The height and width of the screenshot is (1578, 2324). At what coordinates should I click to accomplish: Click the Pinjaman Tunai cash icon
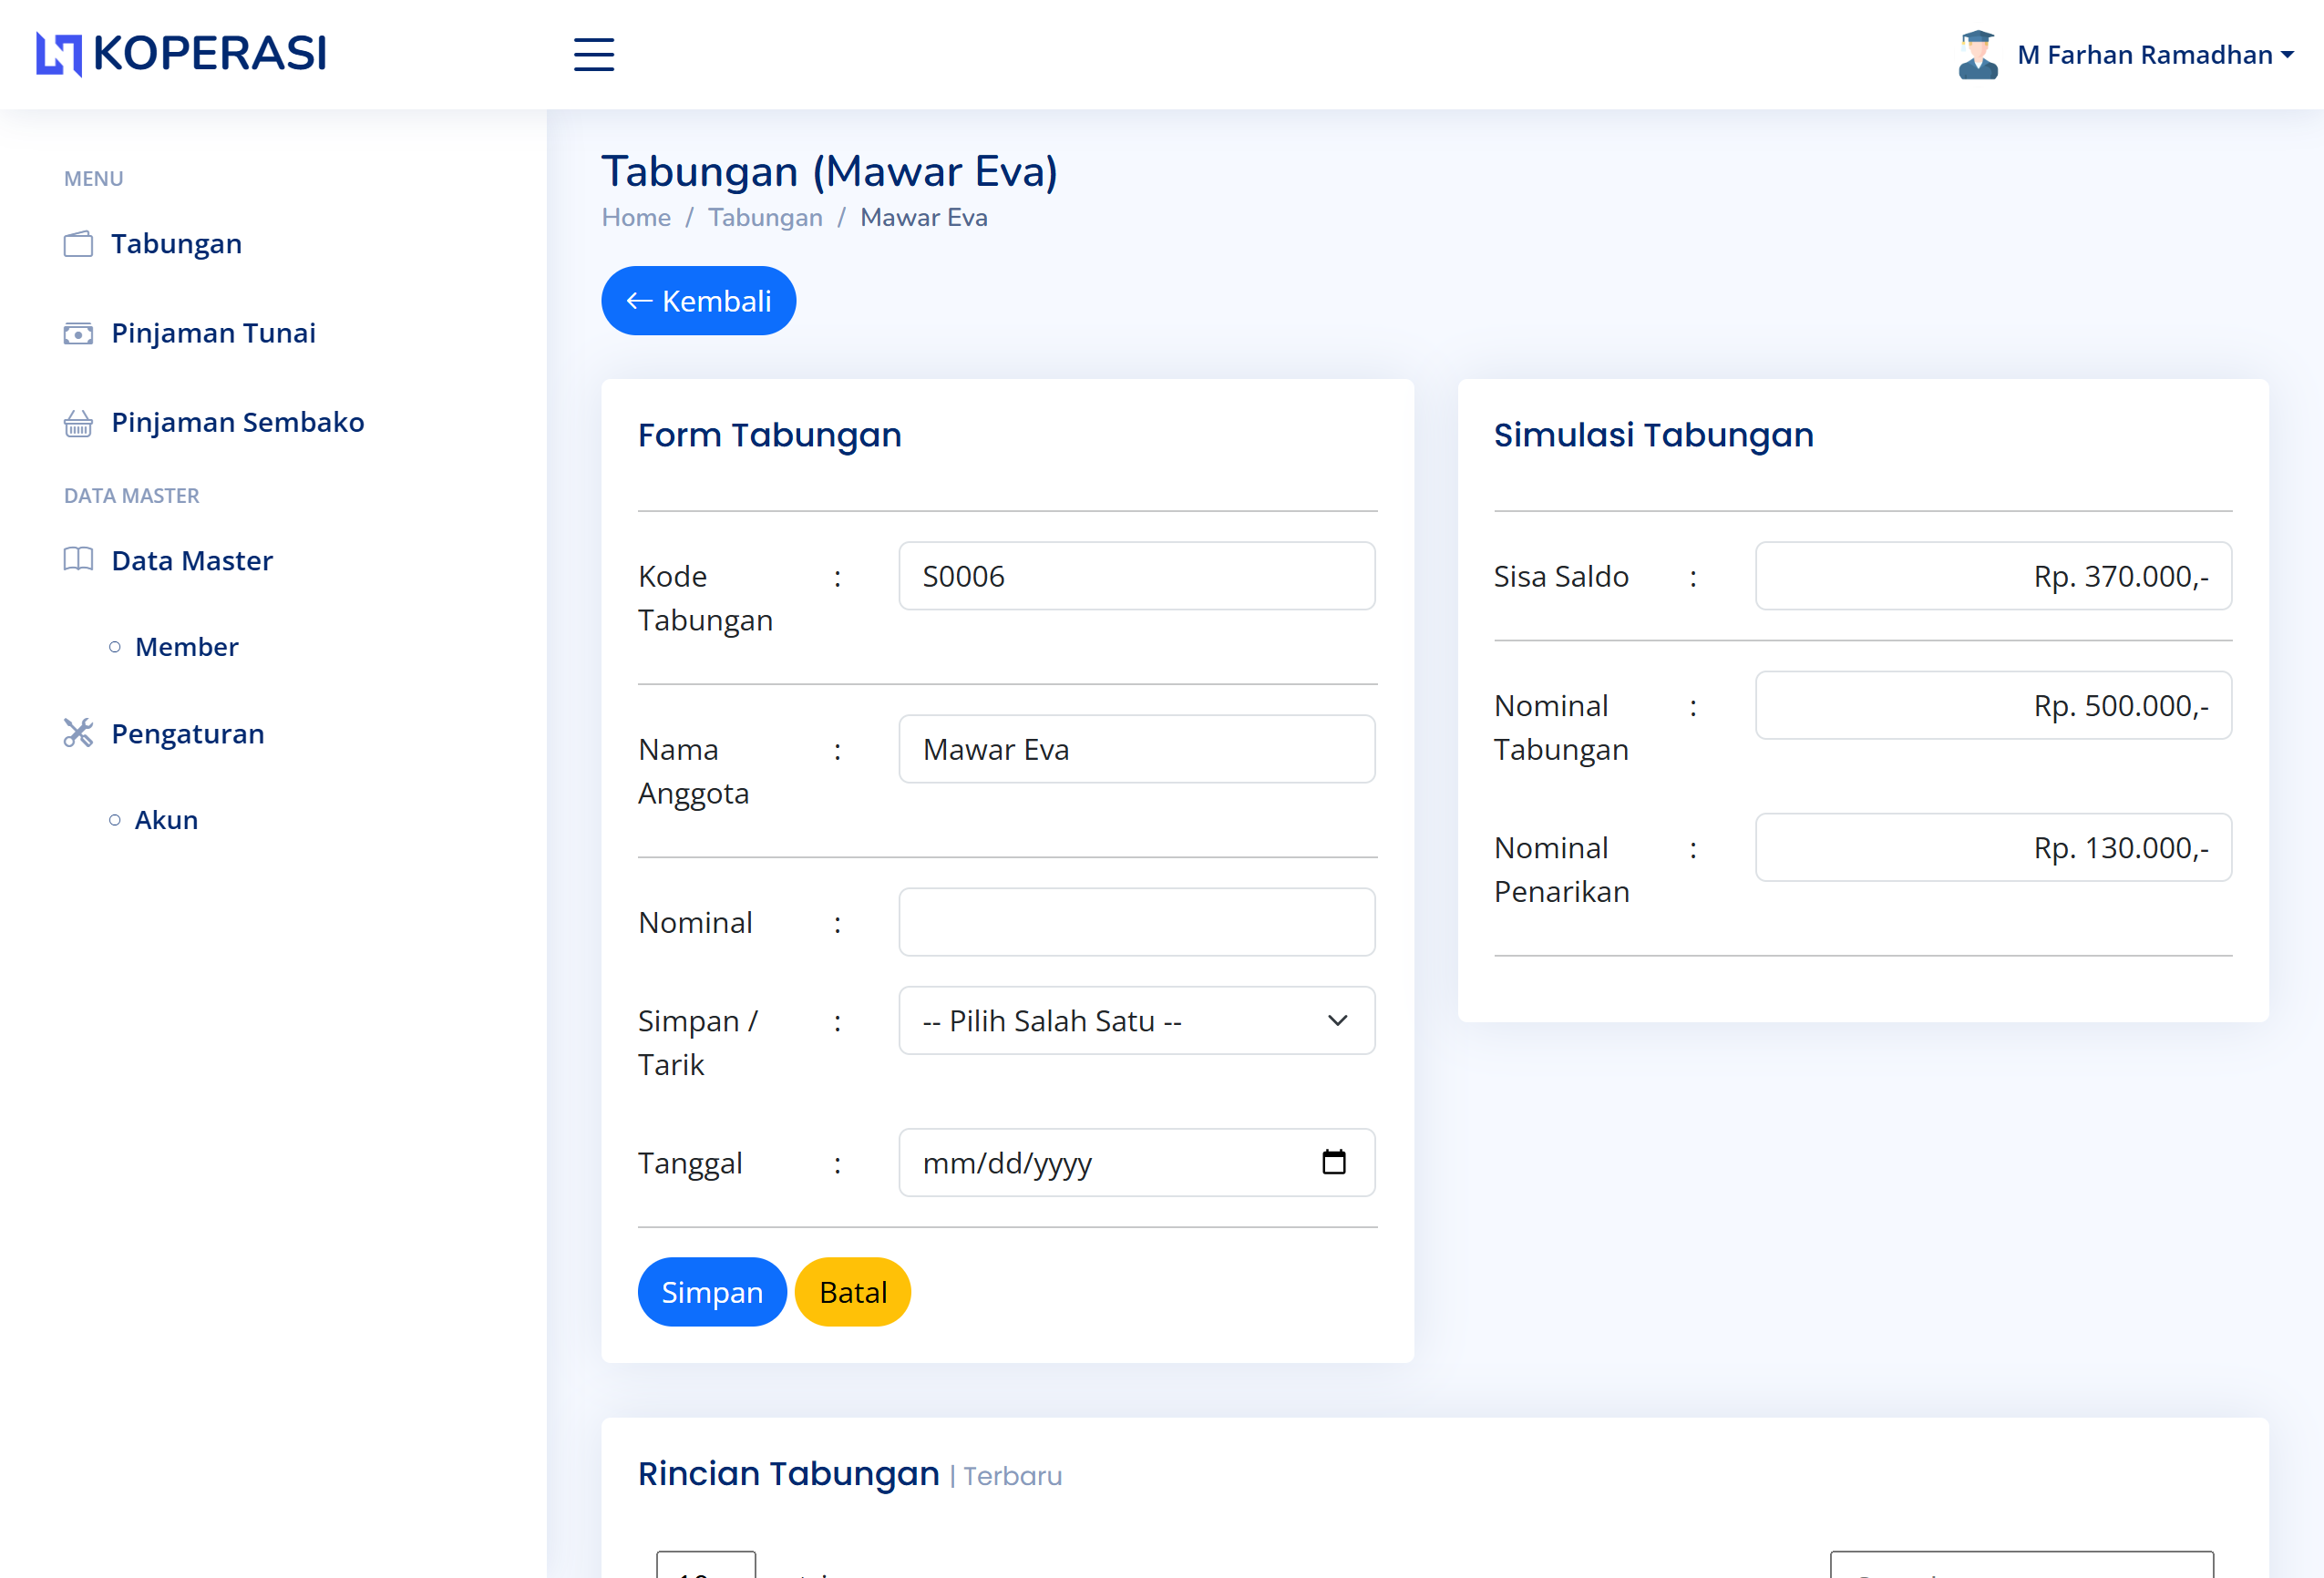point(78,333)
